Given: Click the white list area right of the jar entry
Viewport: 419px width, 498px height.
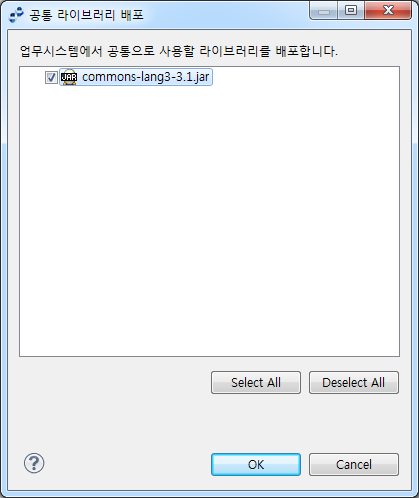Looking at the screenshot, I should (305, 77).
